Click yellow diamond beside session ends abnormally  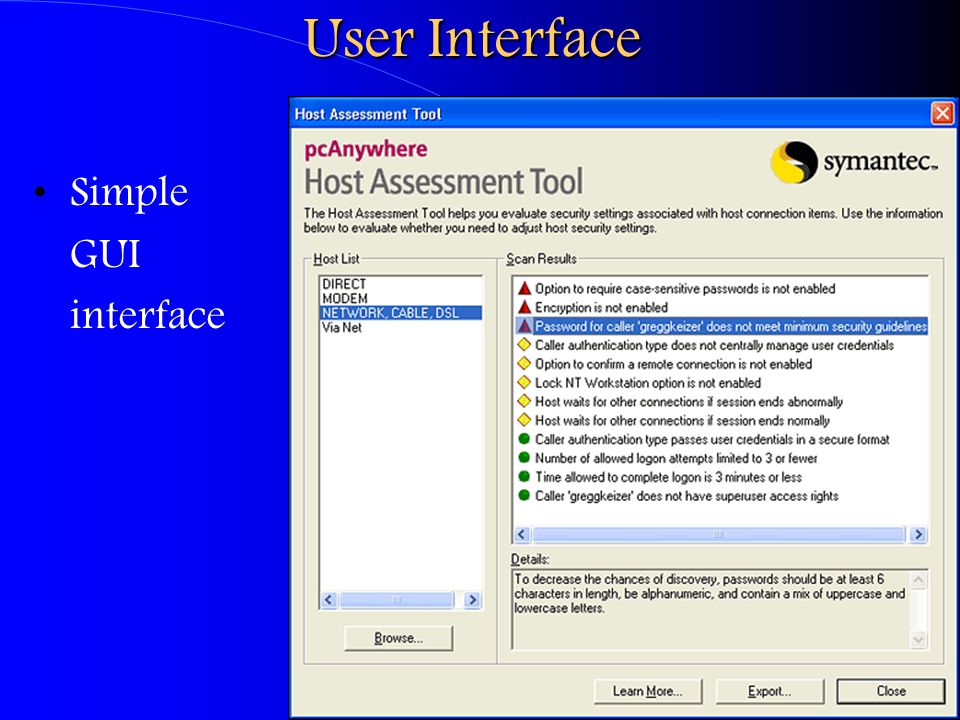tap(524, 402)
